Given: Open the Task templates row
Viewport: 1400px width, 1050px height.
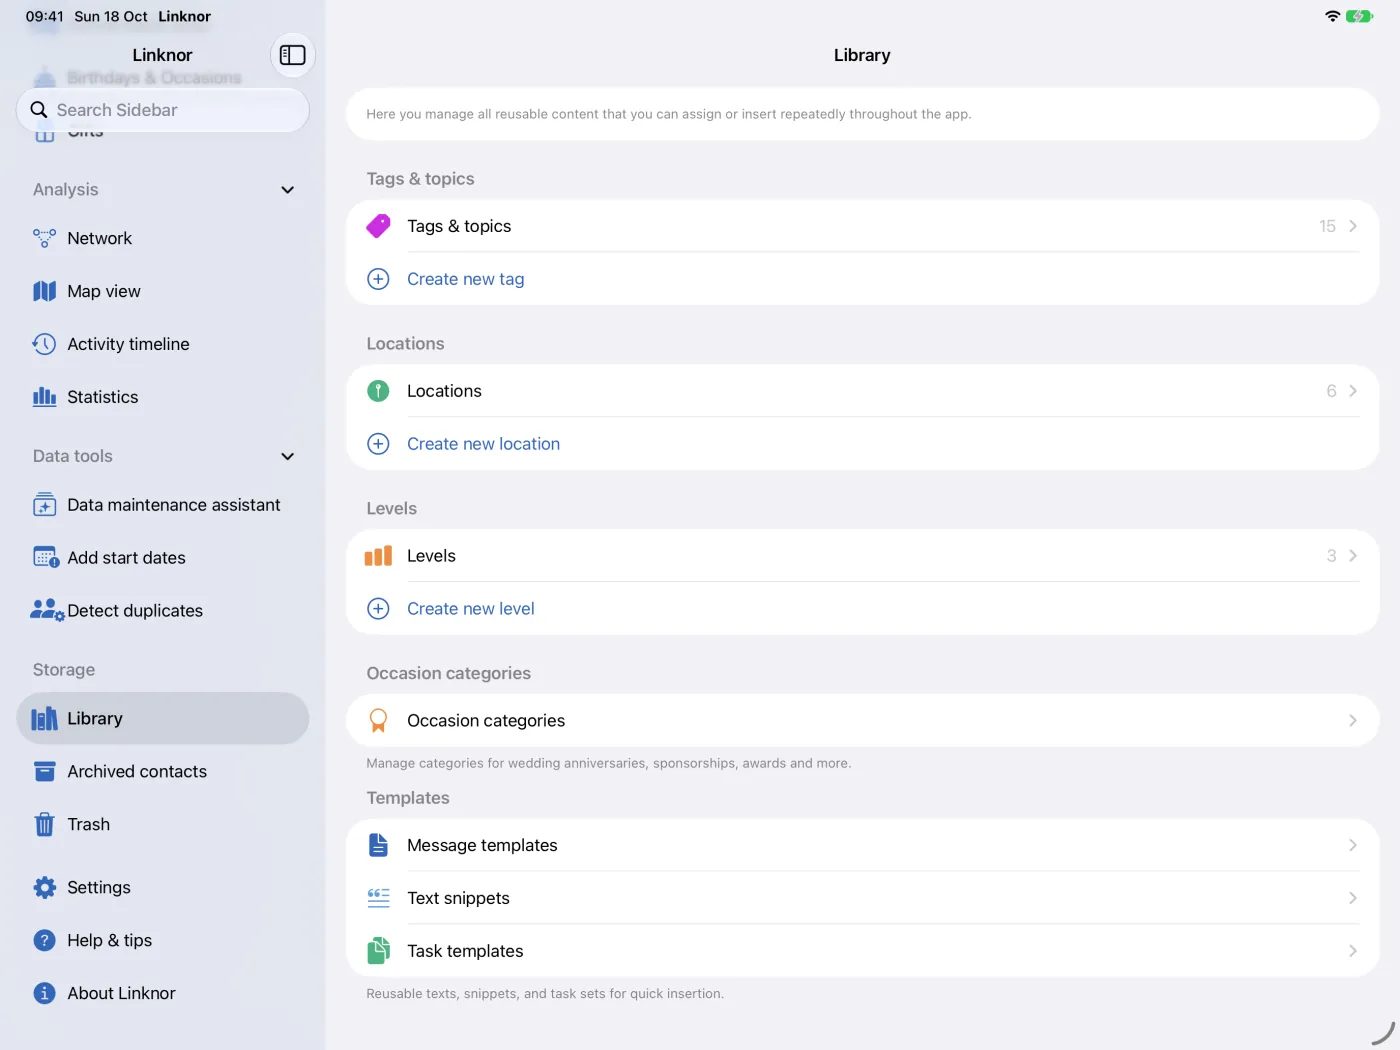Looking at the screenshot, I should [862, 951].
